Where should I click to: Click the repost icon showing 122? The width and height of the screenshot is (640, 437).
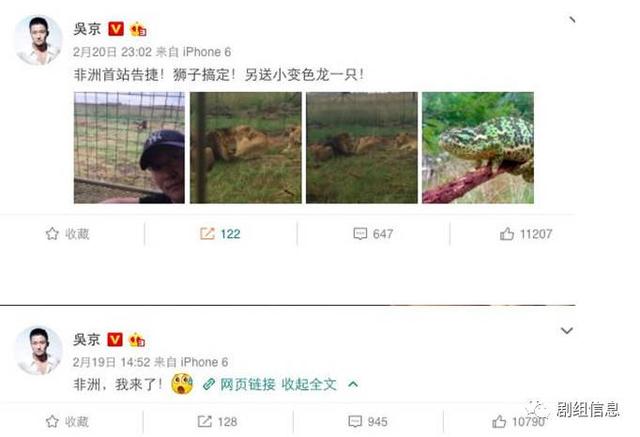(x=207, y=234)
